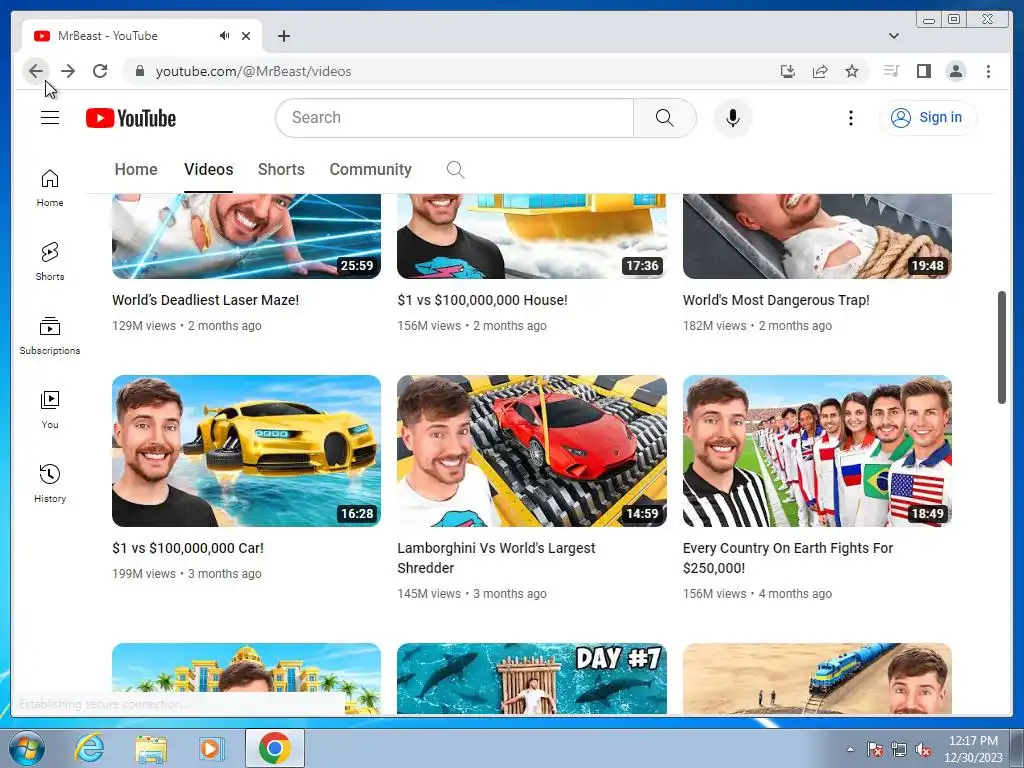Click the address bar URL youtube.com/@MrBeast/videos
1024x768 pixels.
click(x=253, y=71)
